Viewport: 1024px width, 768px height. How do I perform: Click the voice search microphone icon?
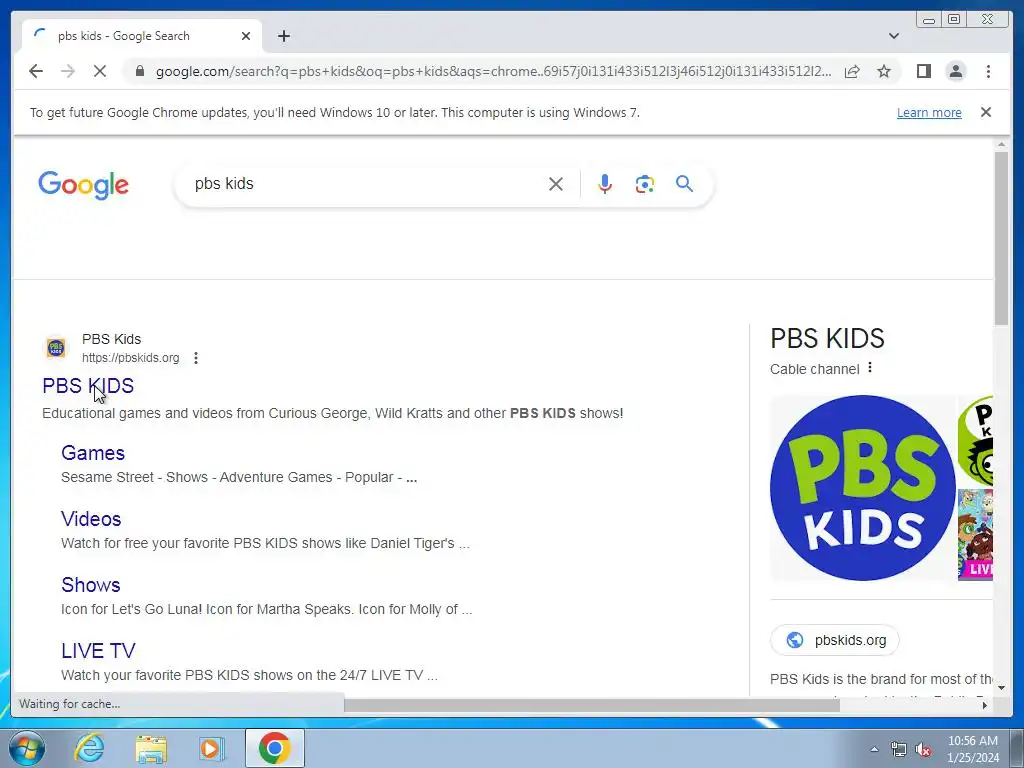click(x=605, y=184)
